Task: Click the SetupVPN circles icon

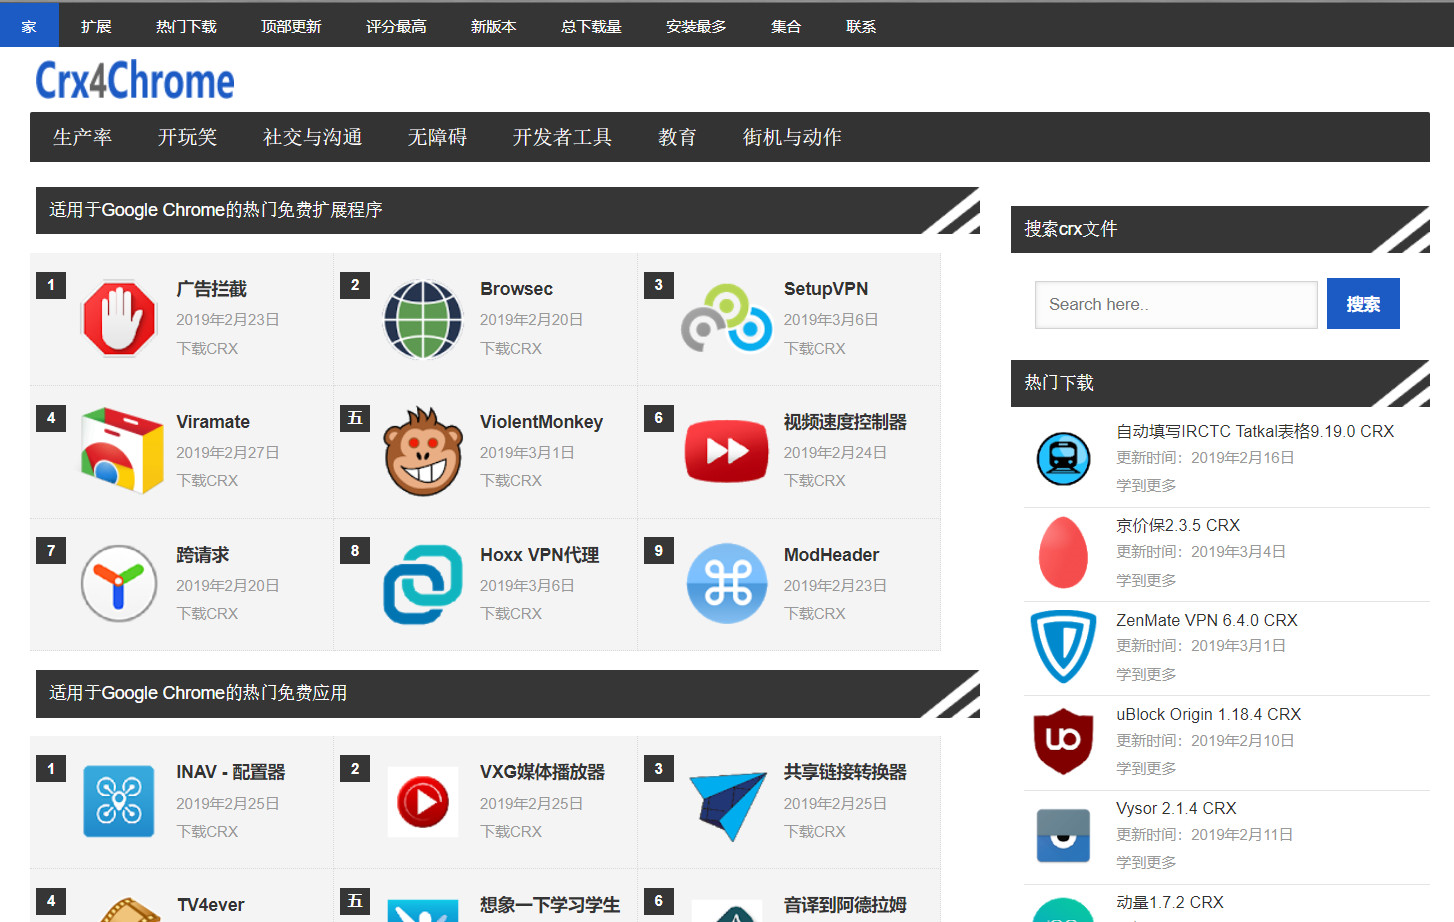Action: pos(727,319)
